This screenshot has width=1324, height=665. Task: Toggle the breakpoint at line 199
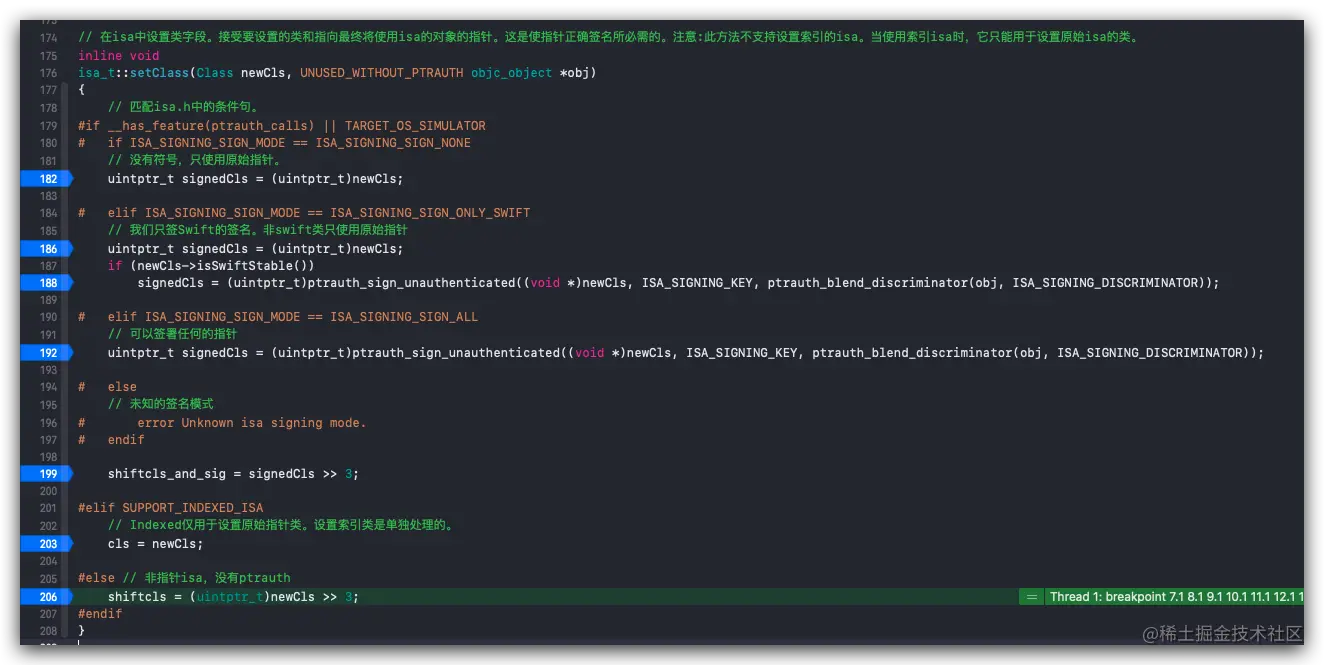[46, 474]
